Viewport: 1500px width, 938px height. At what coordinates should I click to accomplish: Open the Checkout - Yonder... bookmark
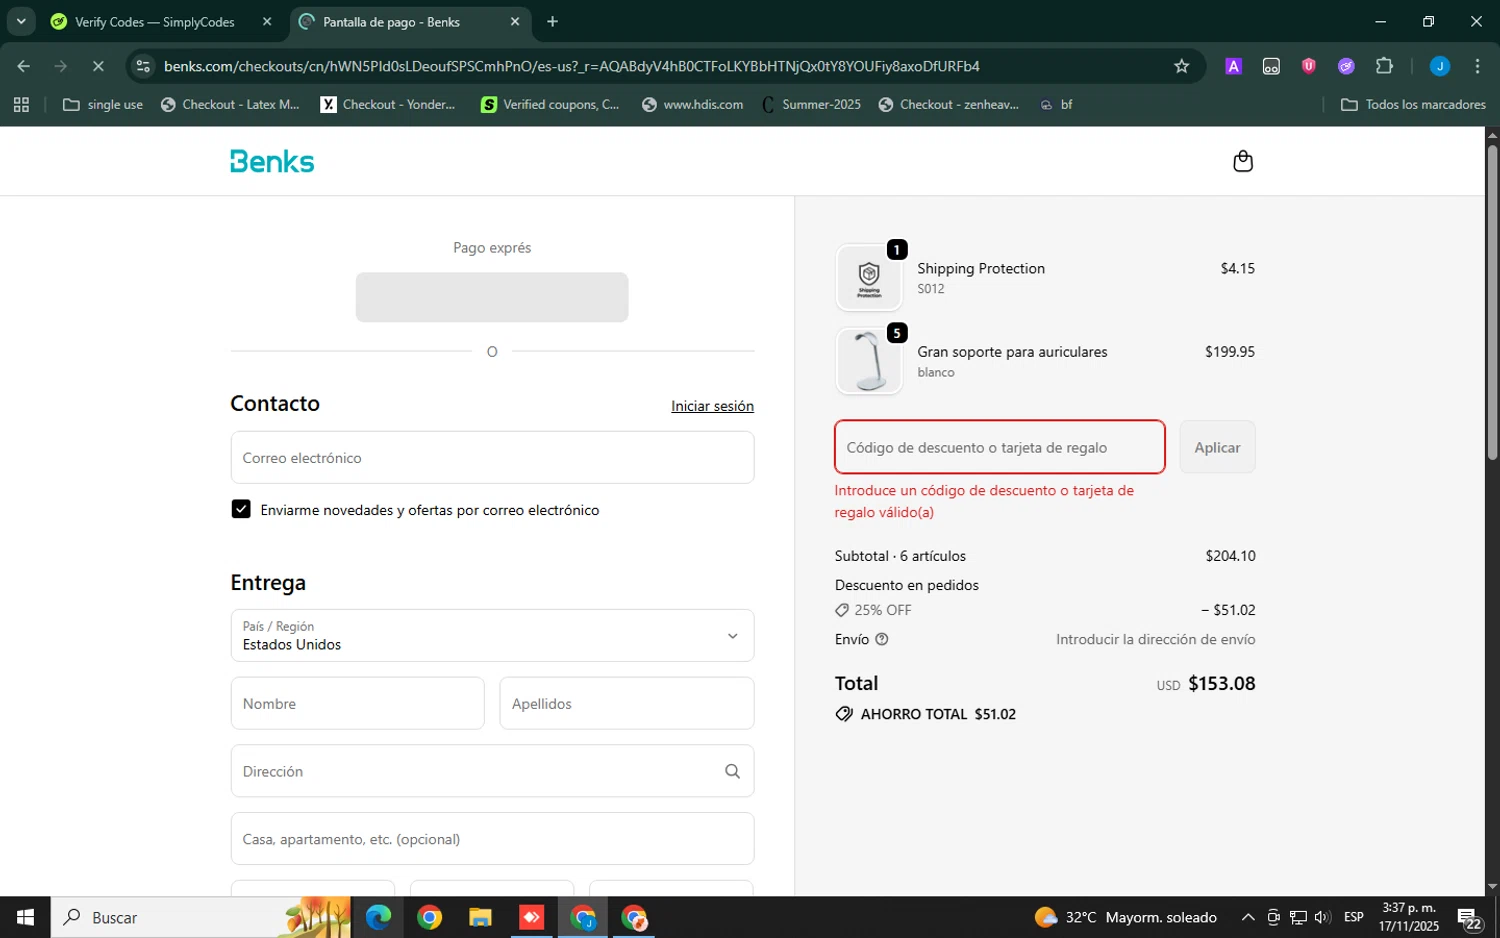(388, 104)
